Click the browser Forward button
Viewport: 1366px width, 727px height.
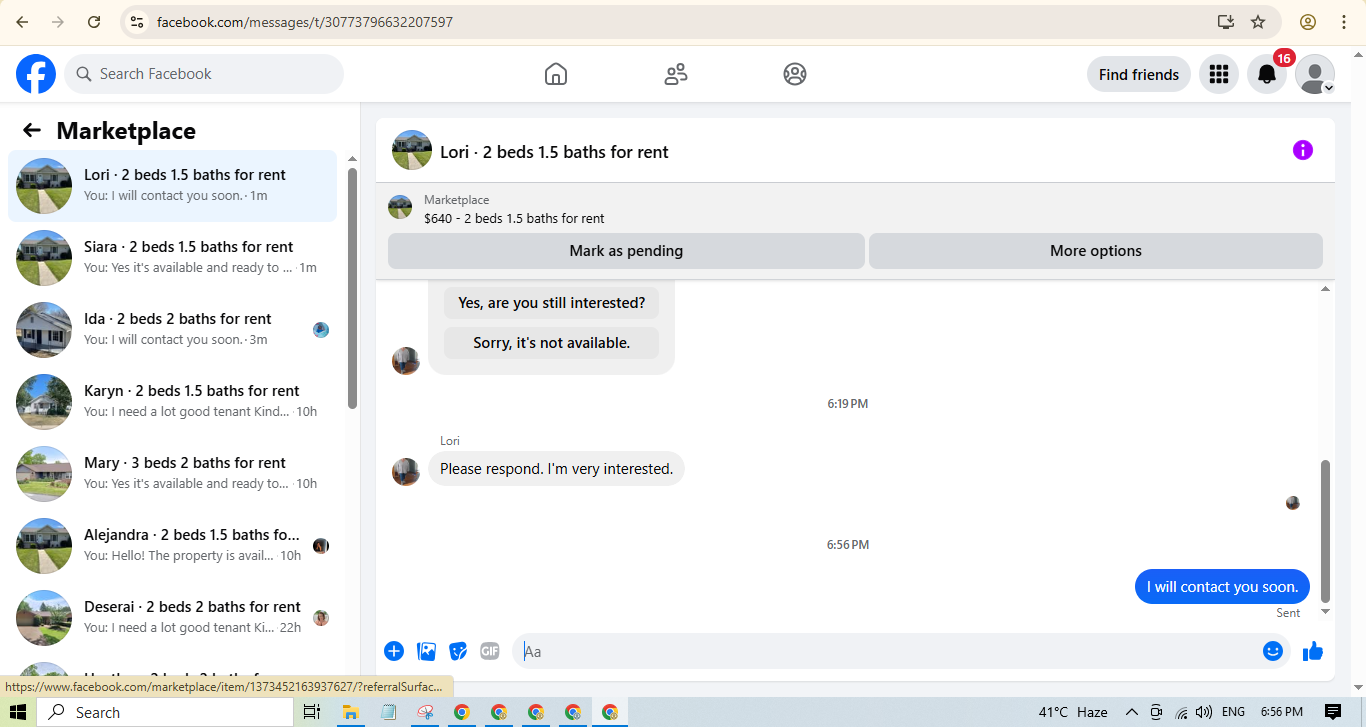pos(58,22)
